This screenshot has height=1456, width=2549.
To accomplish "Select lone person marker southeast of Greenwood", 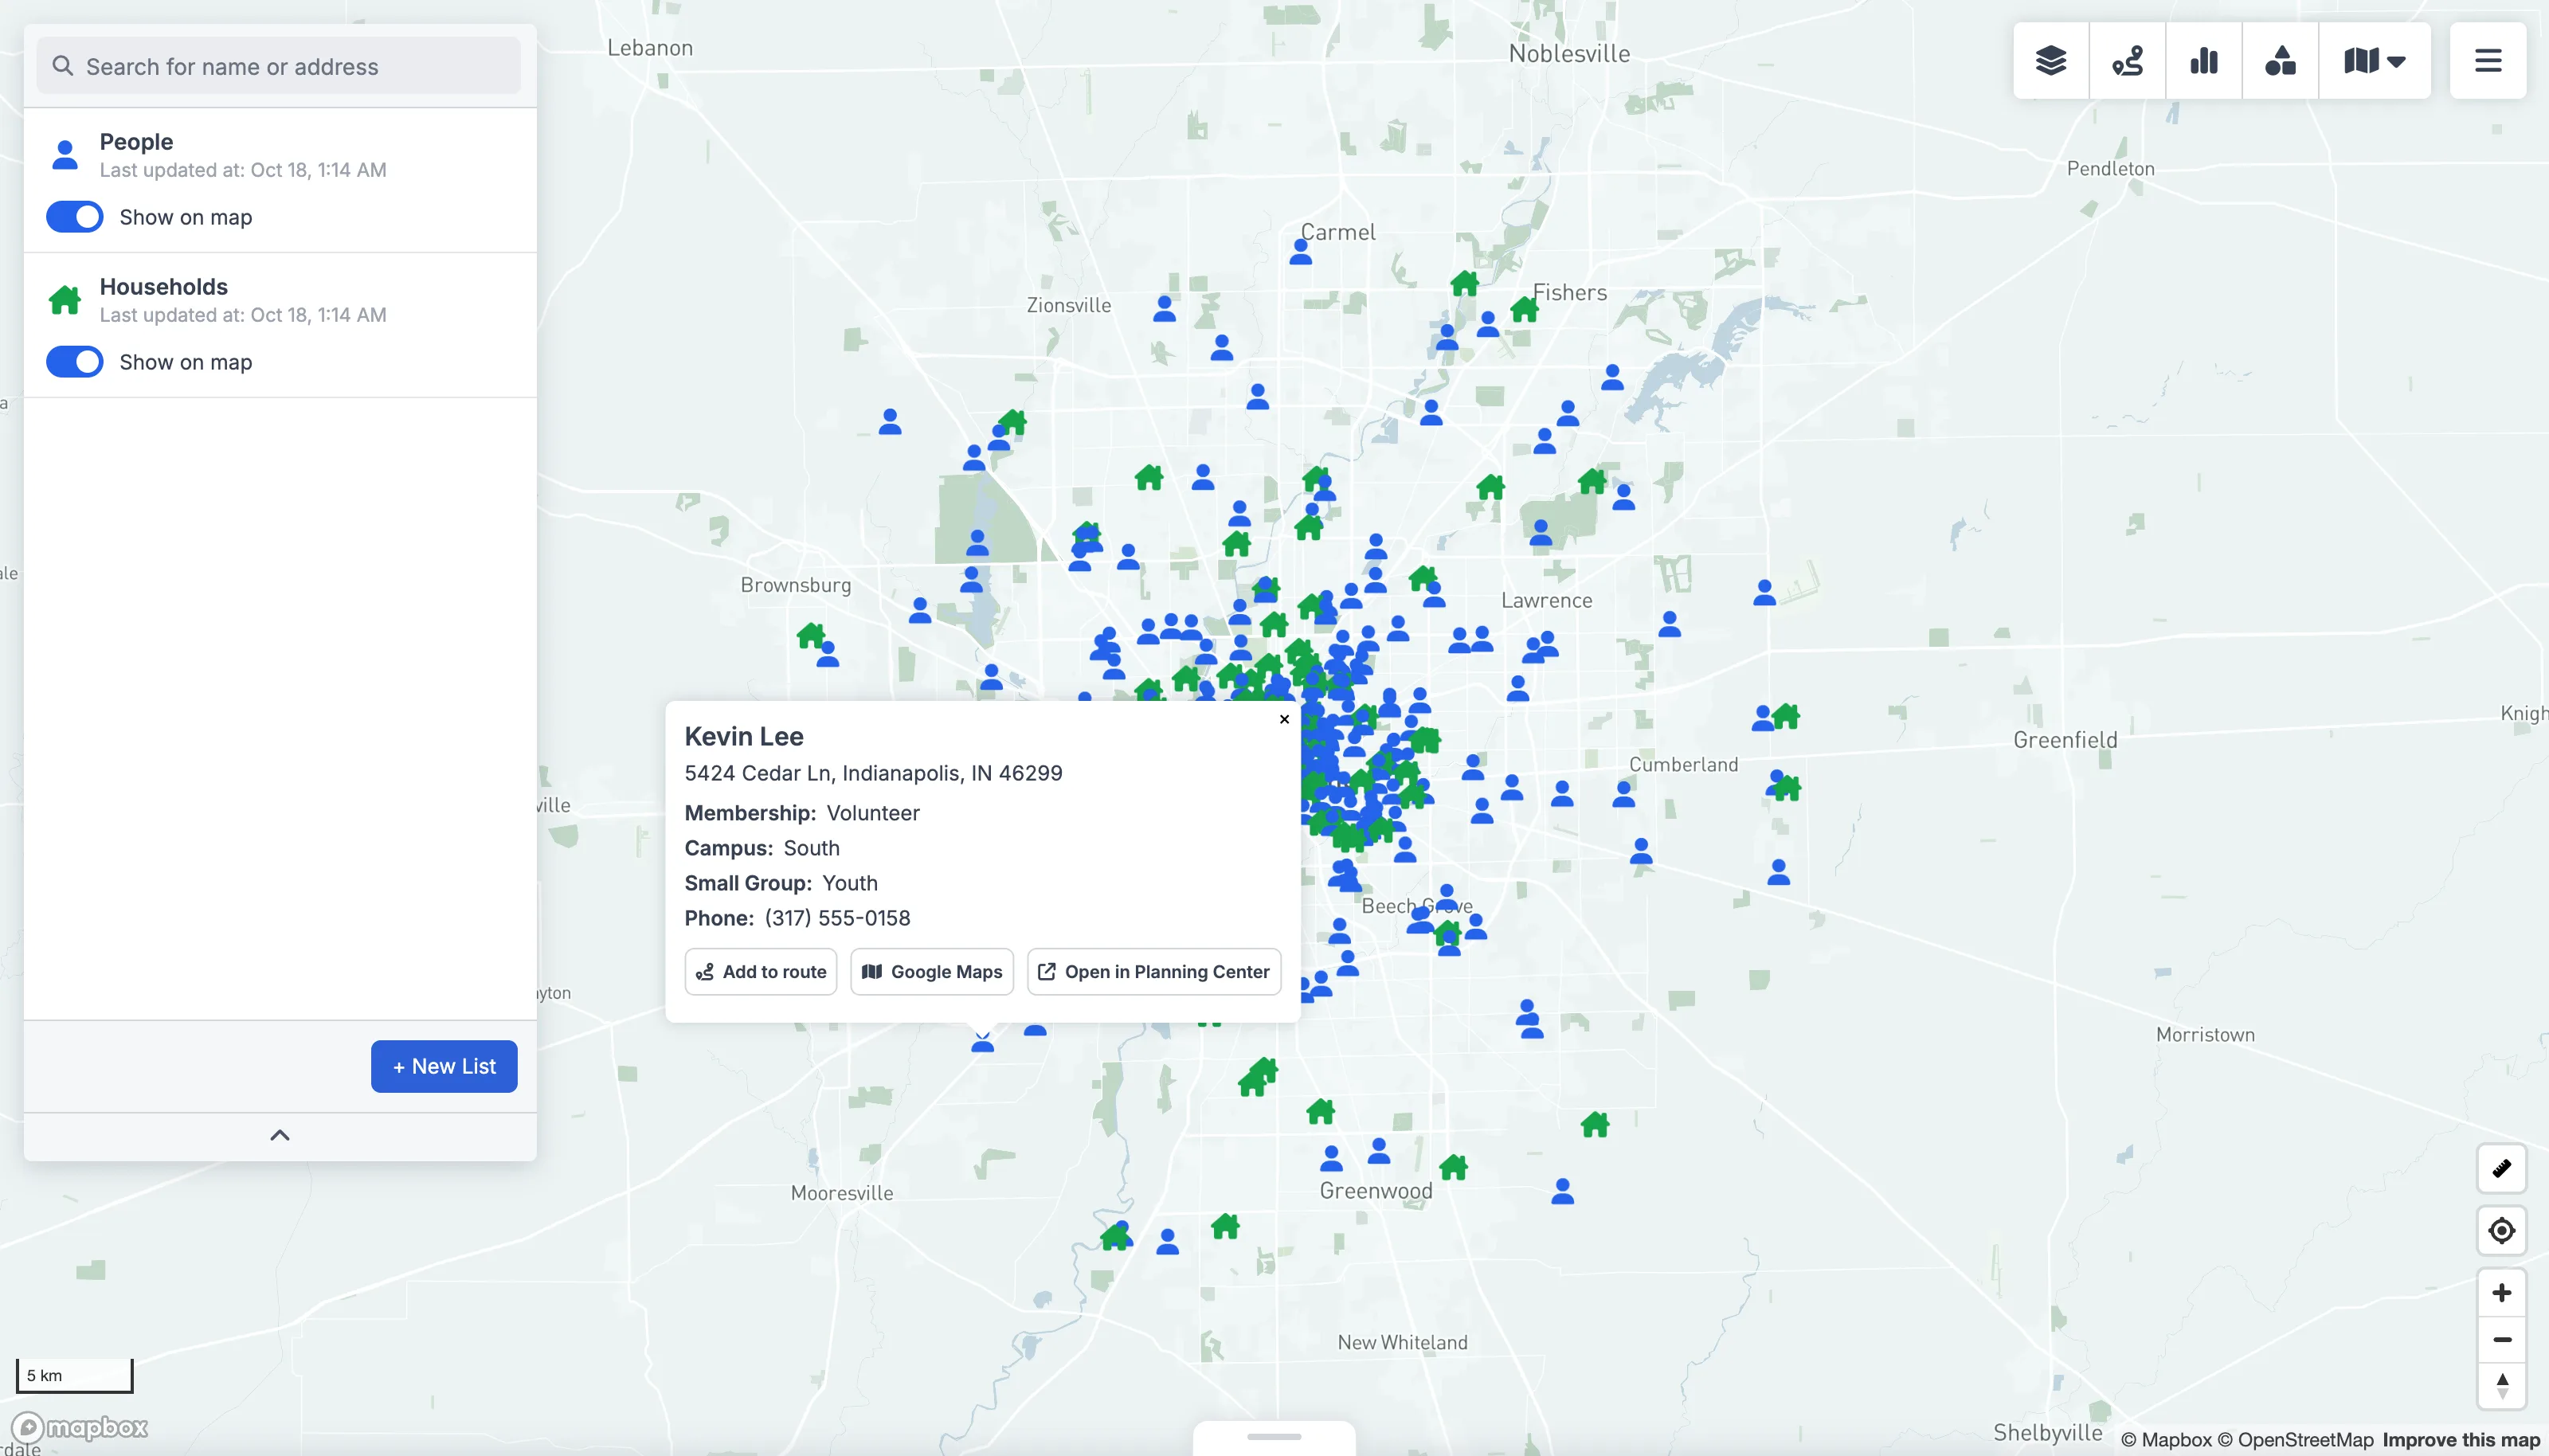I will click(x=1563, y=1191).
